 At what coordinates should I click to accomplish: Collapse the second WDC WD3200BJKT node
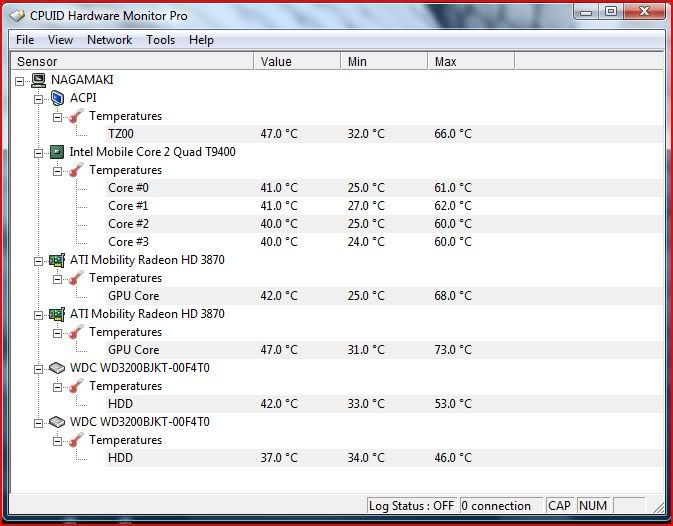[39, 423]
